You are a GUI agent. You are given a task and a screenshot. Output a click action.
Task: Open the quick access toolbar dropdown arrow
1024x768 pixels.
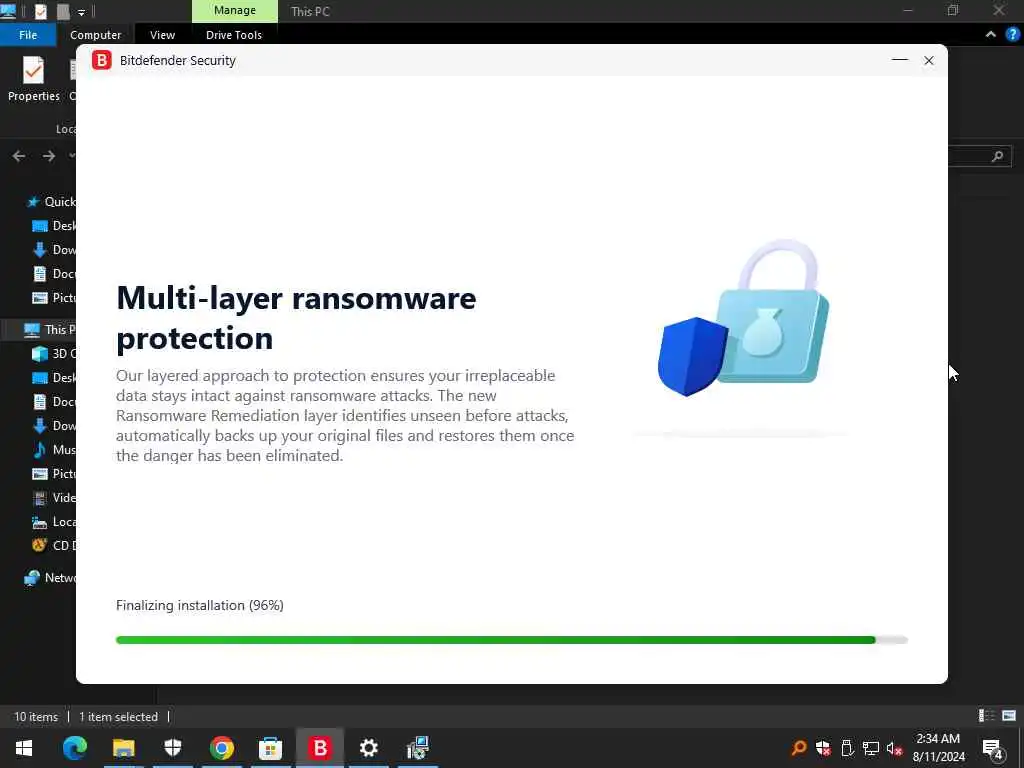click(81, 12)
